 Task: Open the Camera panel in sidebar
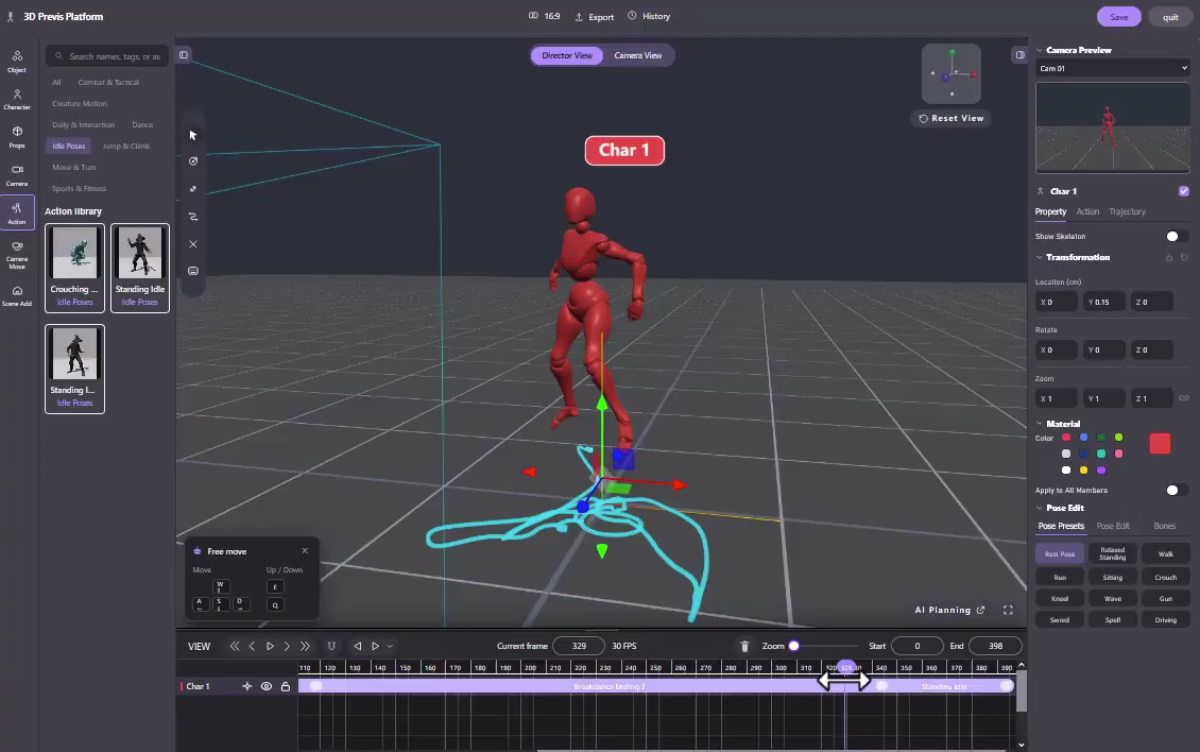point(17,175)
